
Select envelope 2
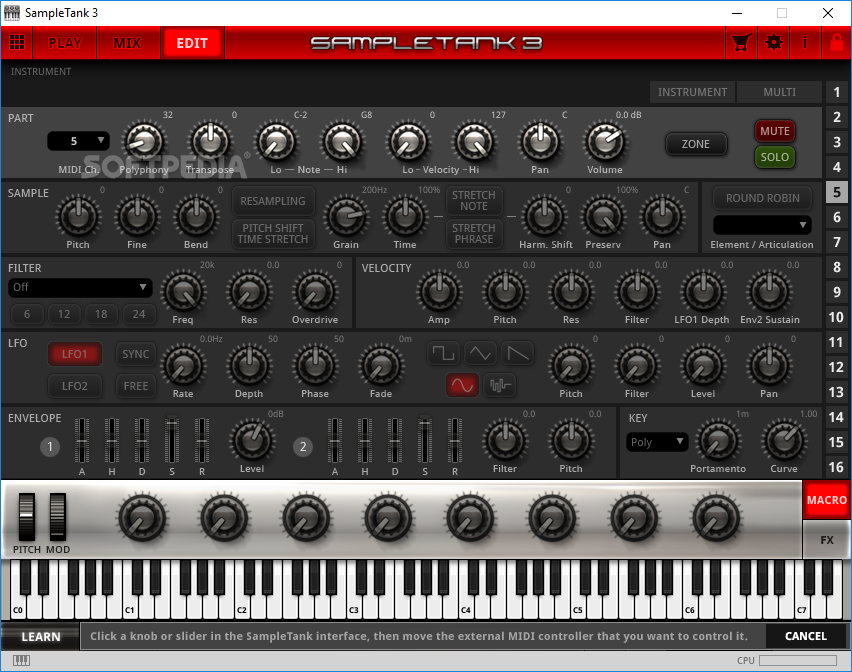(x=303, y=447)
